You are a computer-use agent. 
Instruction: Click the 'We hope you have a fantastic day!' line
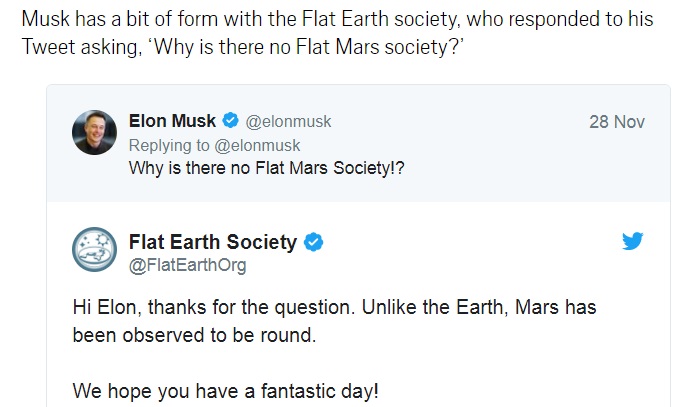coord(225,391)
